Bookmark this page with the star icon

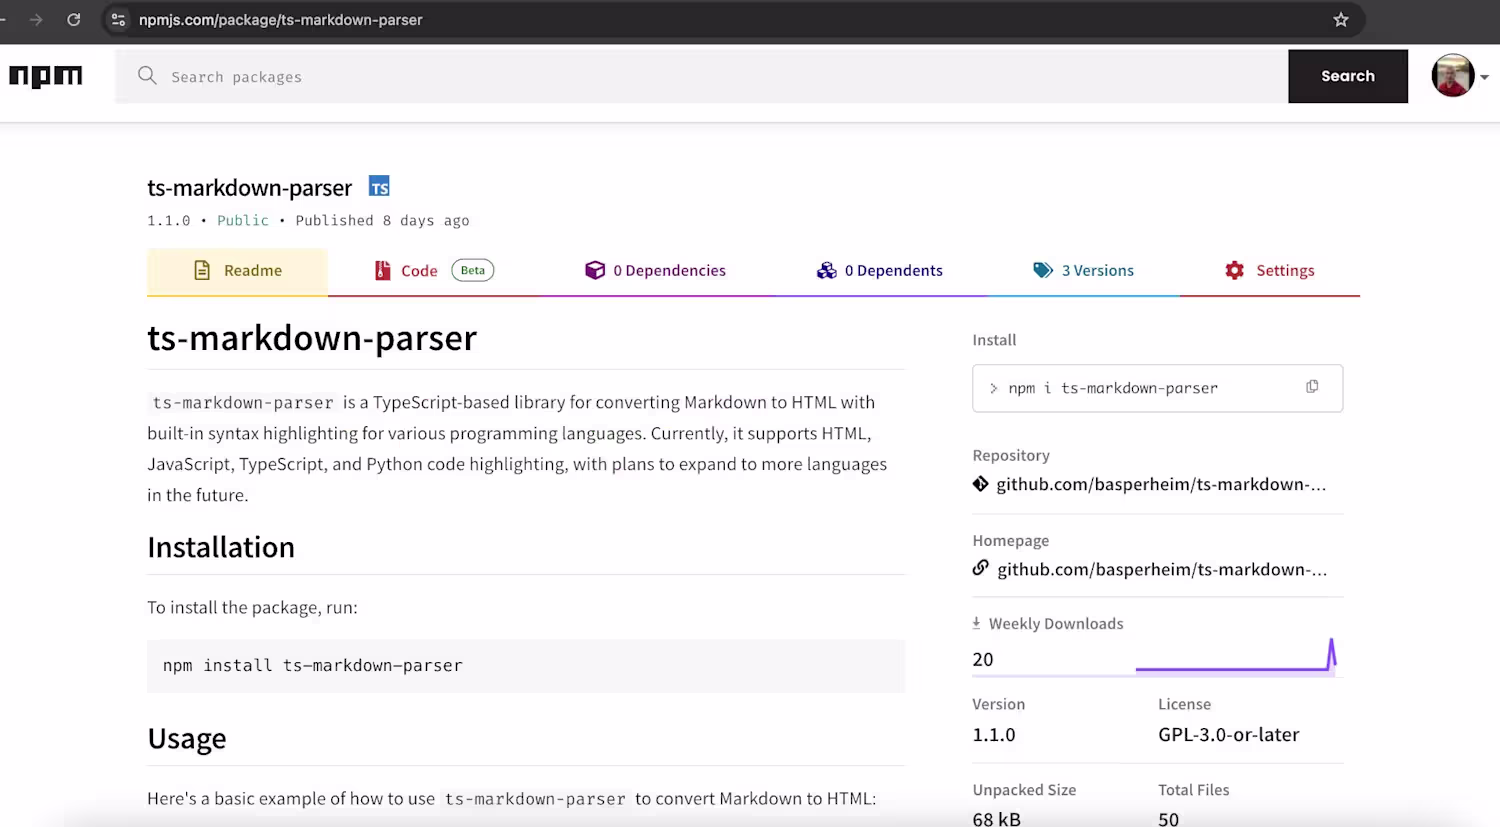coord(1341,20)
